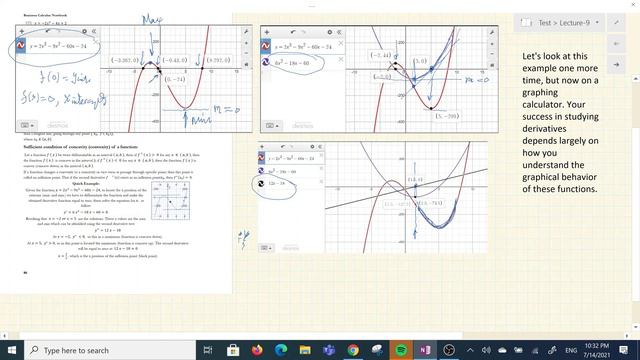This screenshot has height=360, width=640.
Task: Select the graph image showing 6x² − 18x − 60
Action: [x=379, y=80]
